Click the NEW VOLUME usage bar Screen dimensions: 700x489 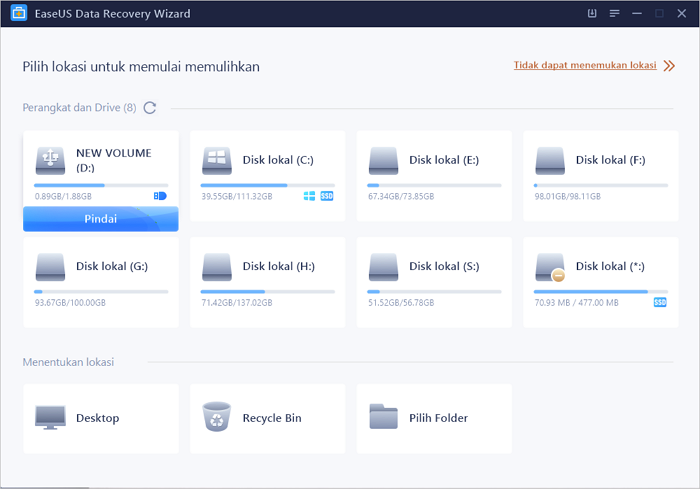click(x=101, y=185)
